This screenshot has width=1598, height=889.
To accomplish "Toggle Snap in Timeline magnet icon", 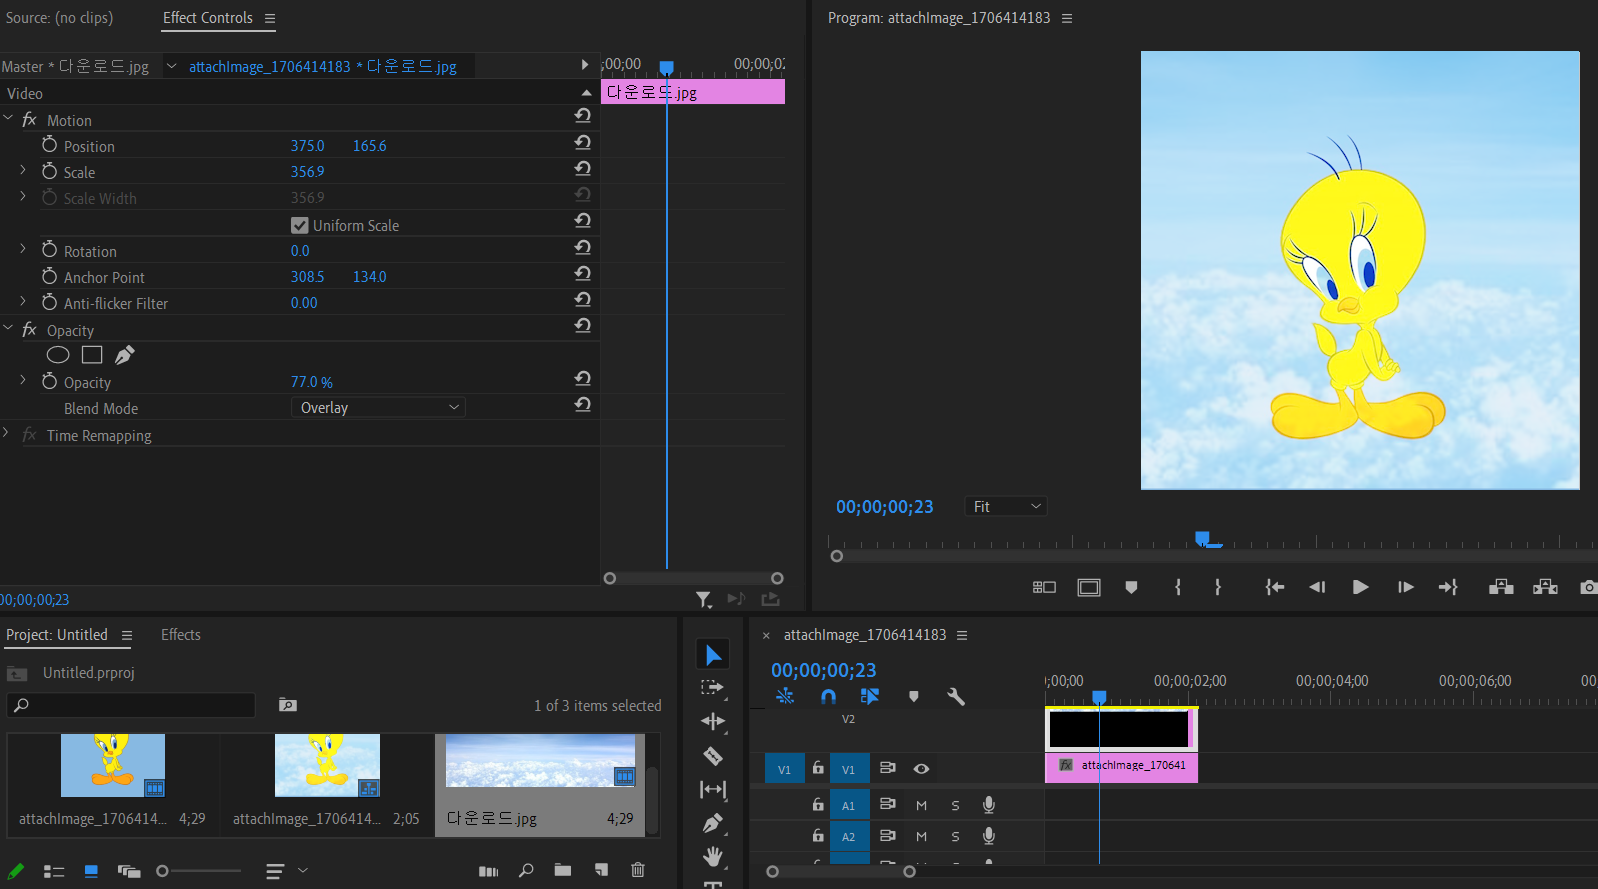I will [x=828, y=696].
